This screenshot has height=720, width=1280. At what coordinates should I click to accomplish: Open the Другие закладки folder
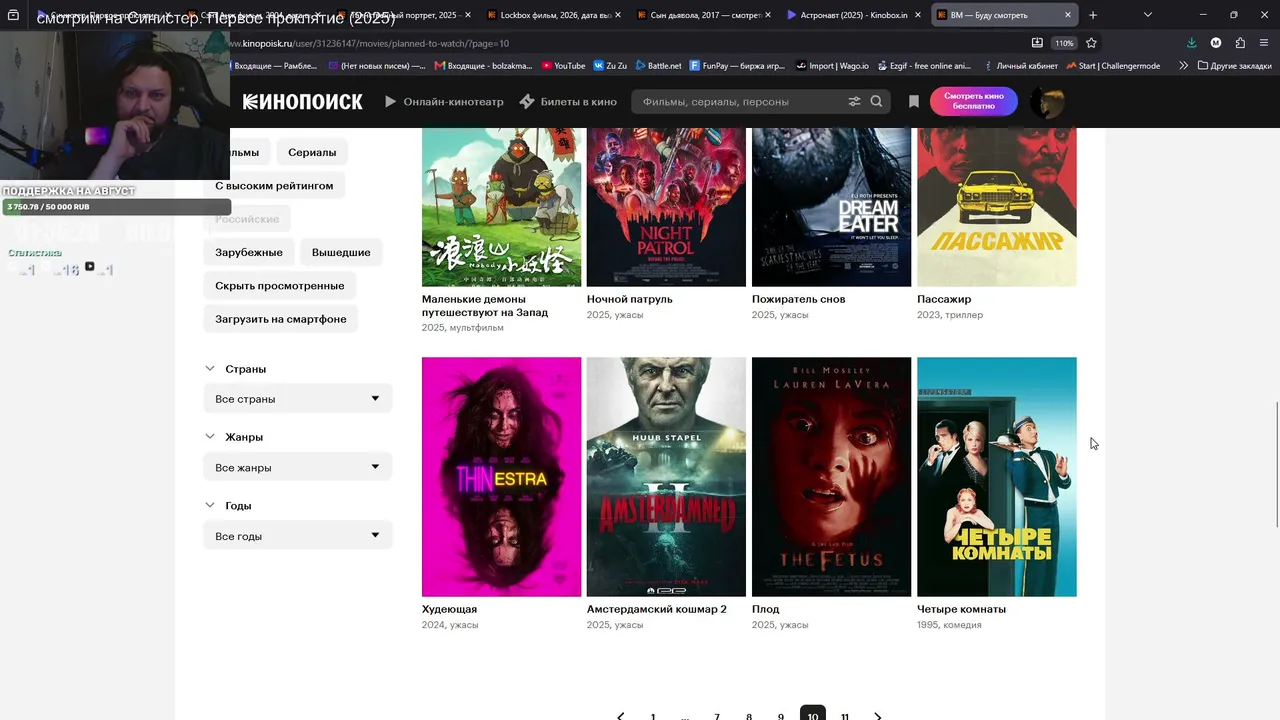pos(1234,66)
